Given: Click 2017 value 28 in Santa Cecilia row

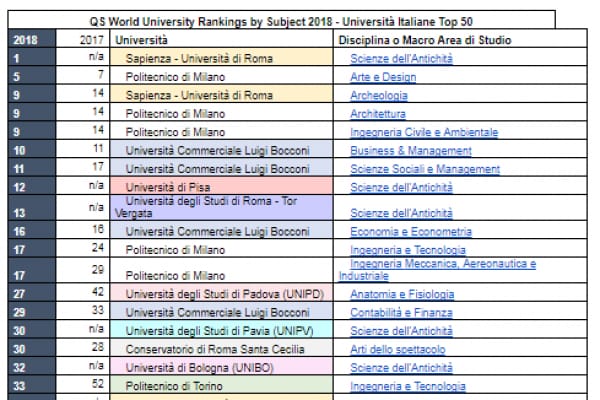Looking at the screenshot, I should [x=83, y=348].
